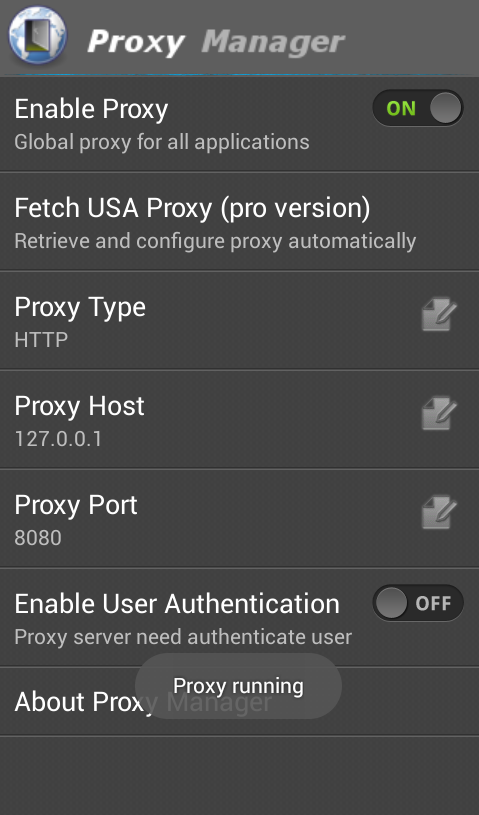Click the edit icon beside Proxy Port
This screenshot has height=815, width=479.
(439, 512)
